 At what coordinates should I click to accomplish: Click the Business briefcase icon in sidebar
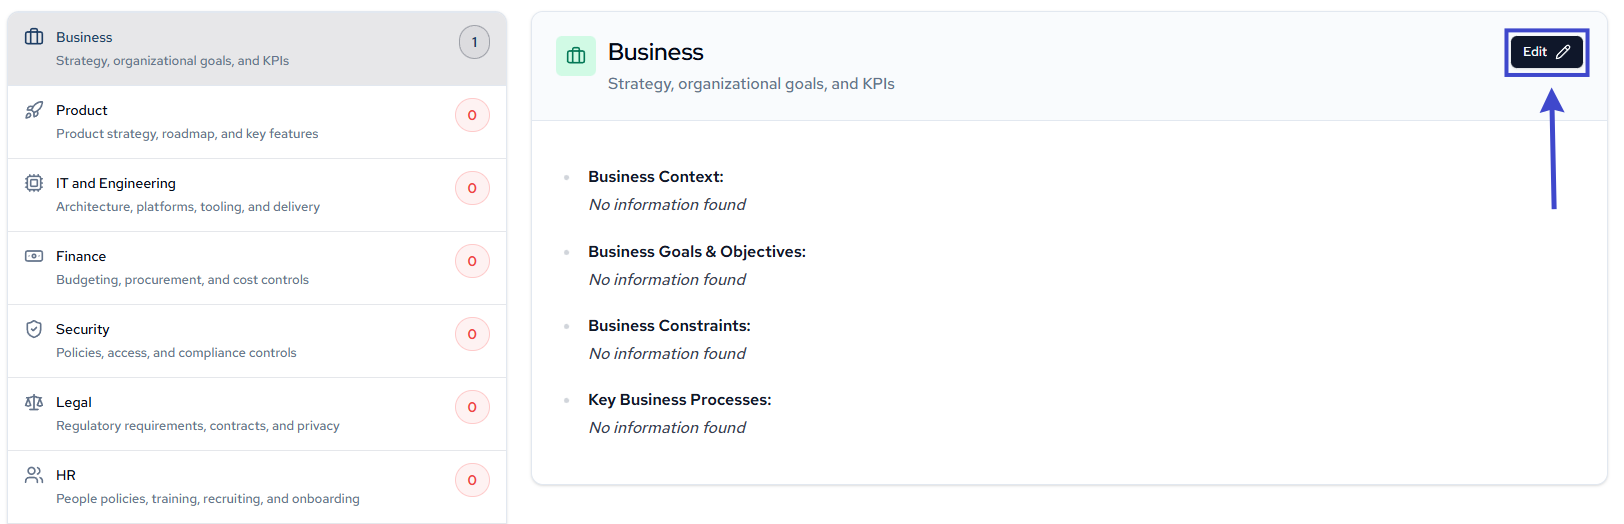click(34, 37)
